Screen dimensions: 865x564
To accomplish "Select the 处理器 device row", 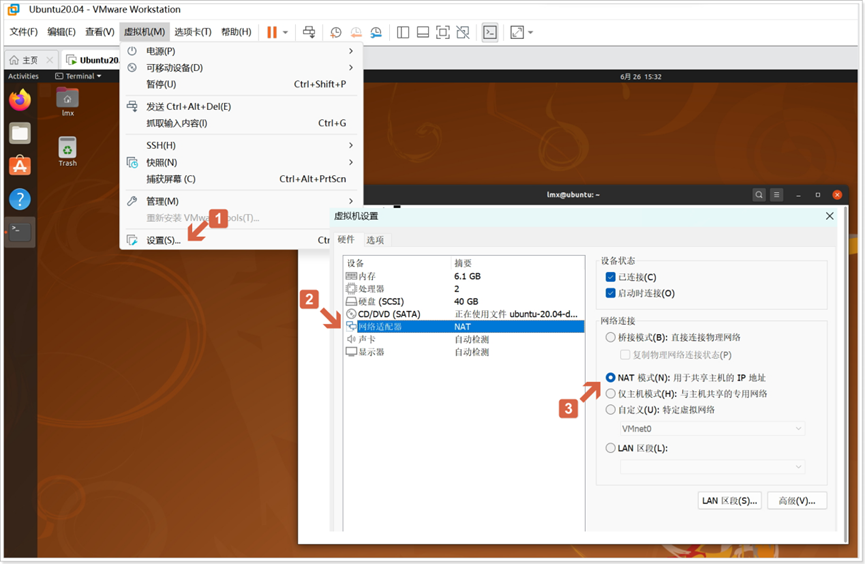I will 464,289.
